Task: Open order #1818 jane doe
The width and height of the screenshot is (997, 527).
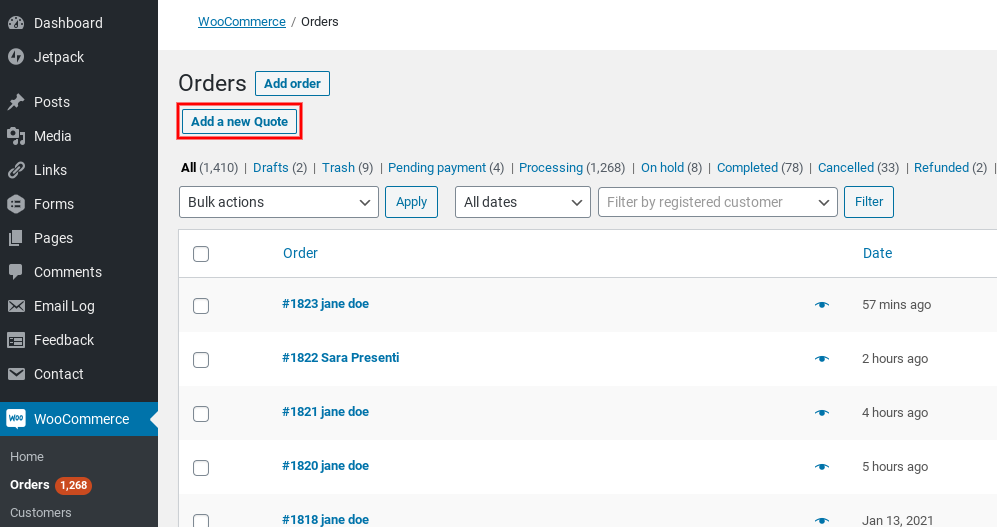Action: pyautogui.click(x=326, y=519)
